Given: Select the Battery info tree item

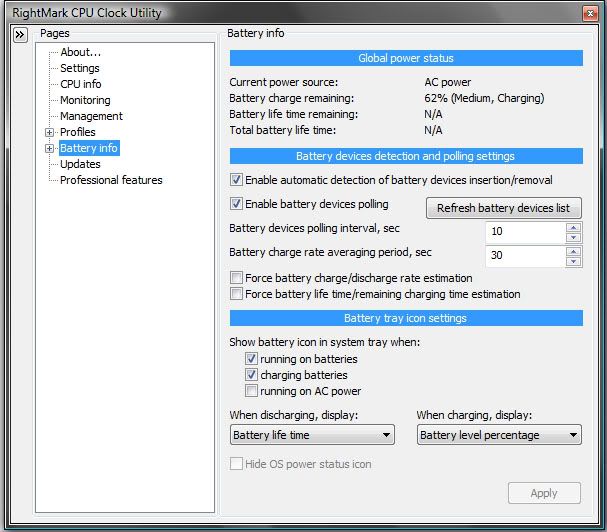Looking at the screenshot, I should pos(89,148).
